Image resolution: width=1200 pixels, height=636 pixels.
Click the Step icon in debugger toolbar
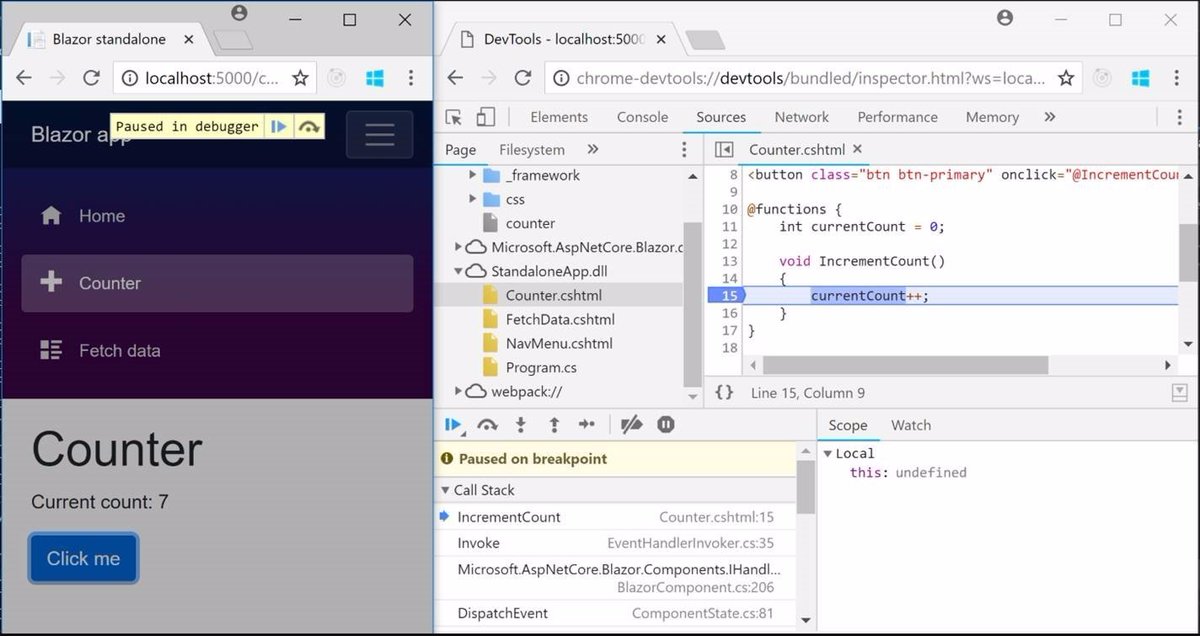pyautogui.click(x=587, y=425)
